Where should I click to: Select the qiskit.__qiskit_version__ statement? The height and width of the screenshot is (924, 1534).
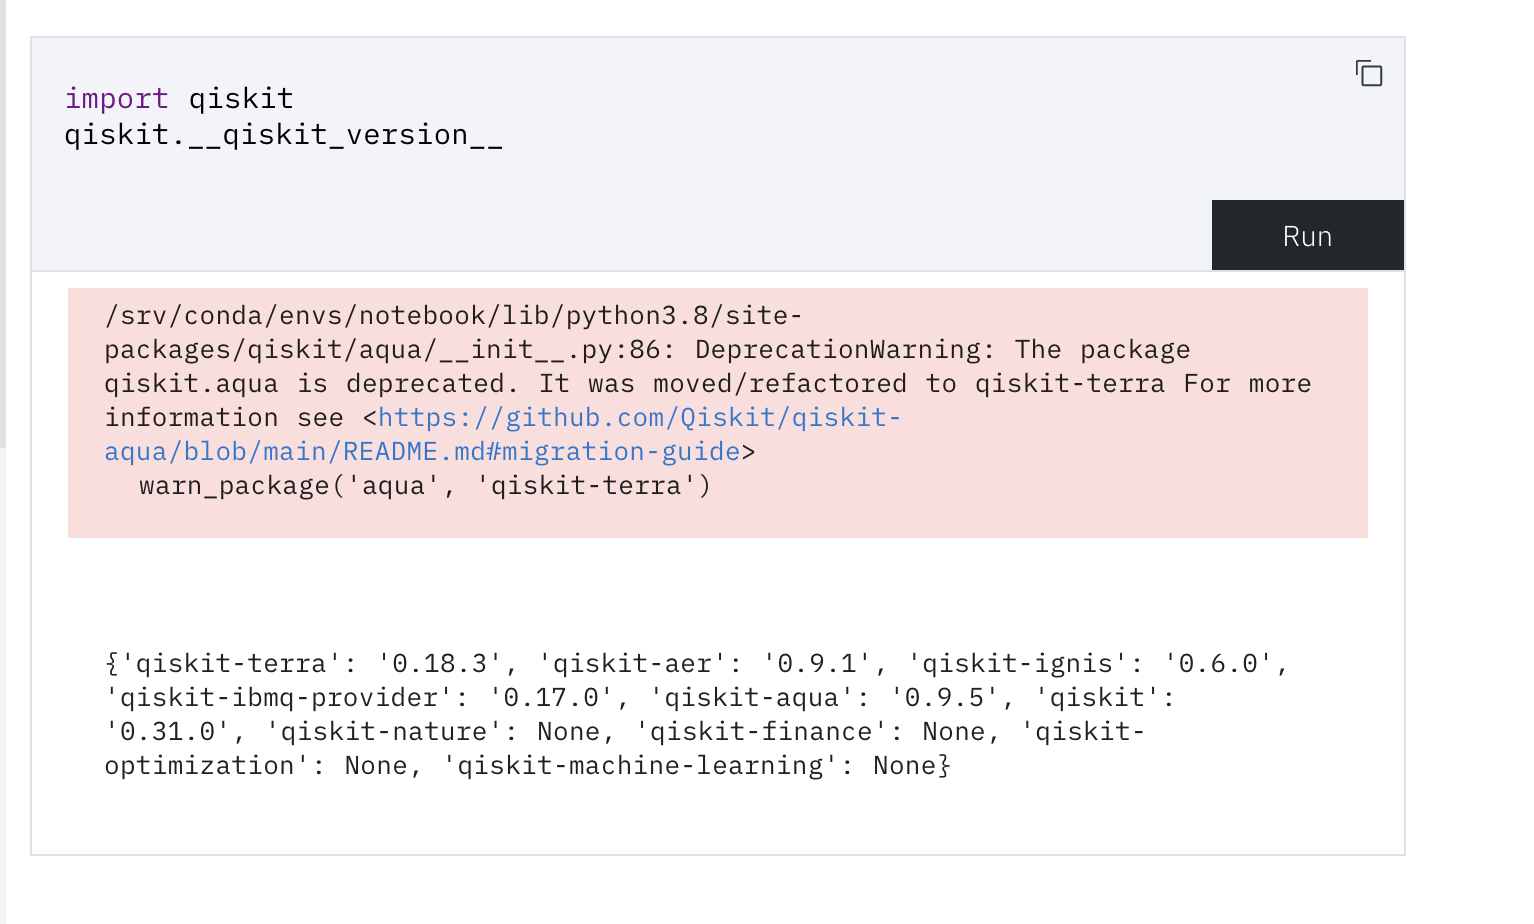coord(284,134)
